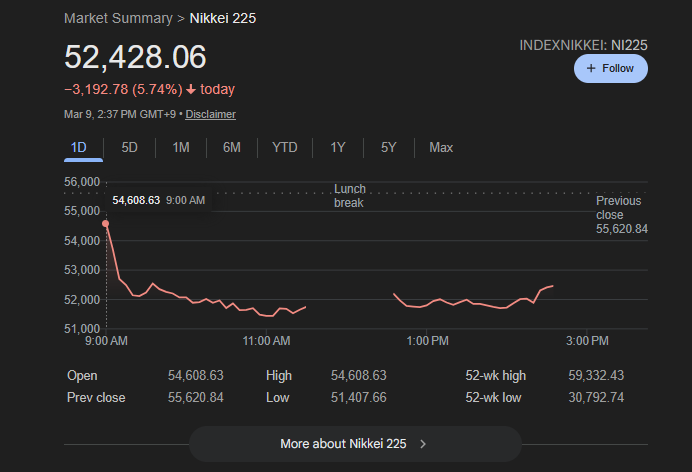The height and width of the screenshot is (472, 692).
Task: Expand More about Nikkei 225
Action: (355, 444)
